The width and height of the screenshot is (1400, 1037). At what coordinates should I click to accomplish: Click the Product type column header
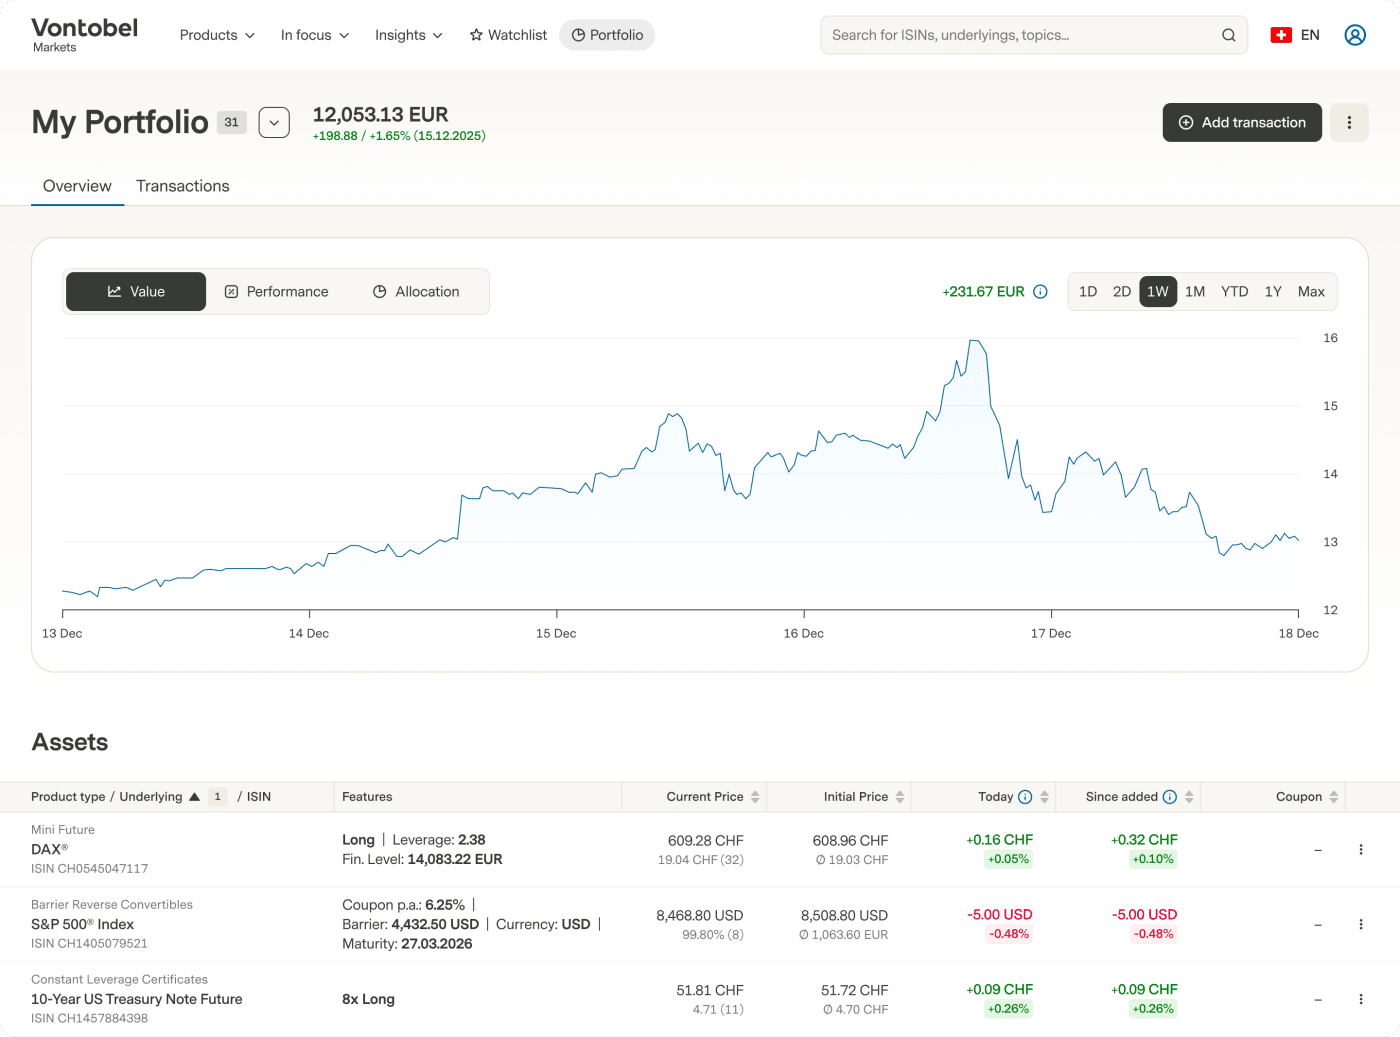pyautogui.click(x=68, y=797)
